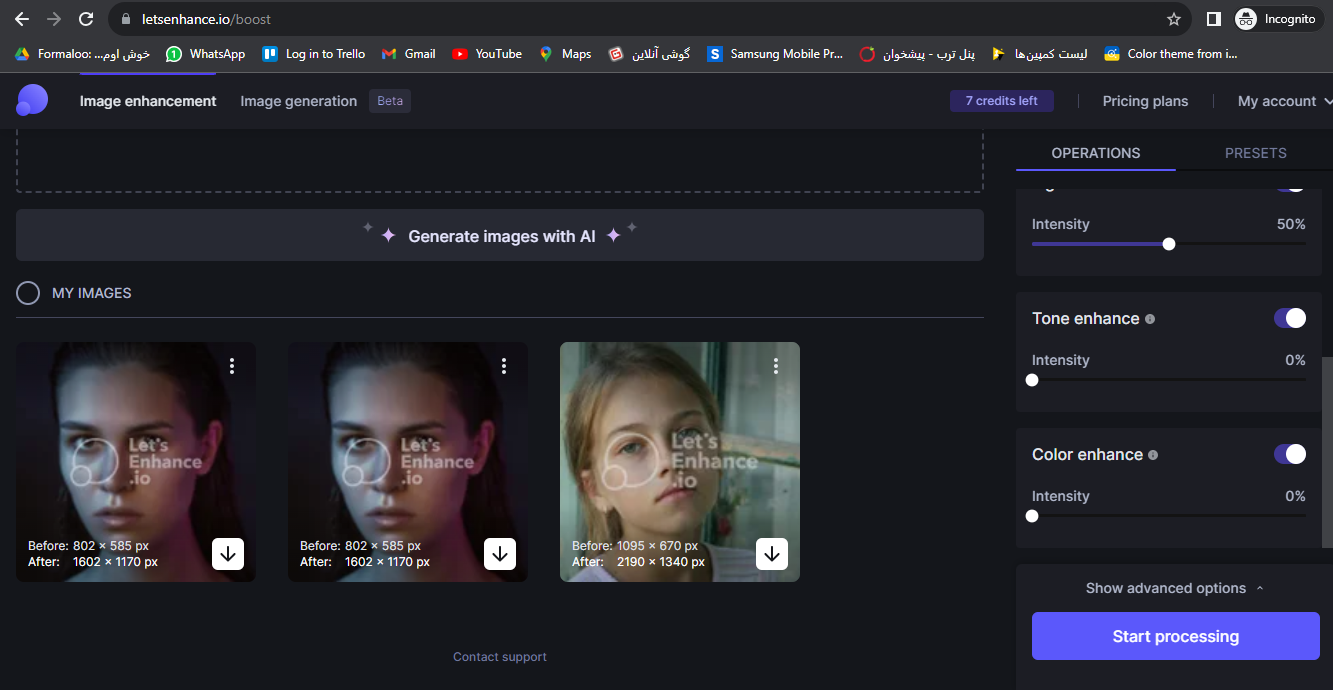Open the first image's three-dot menu

click(x=232, y=367)
